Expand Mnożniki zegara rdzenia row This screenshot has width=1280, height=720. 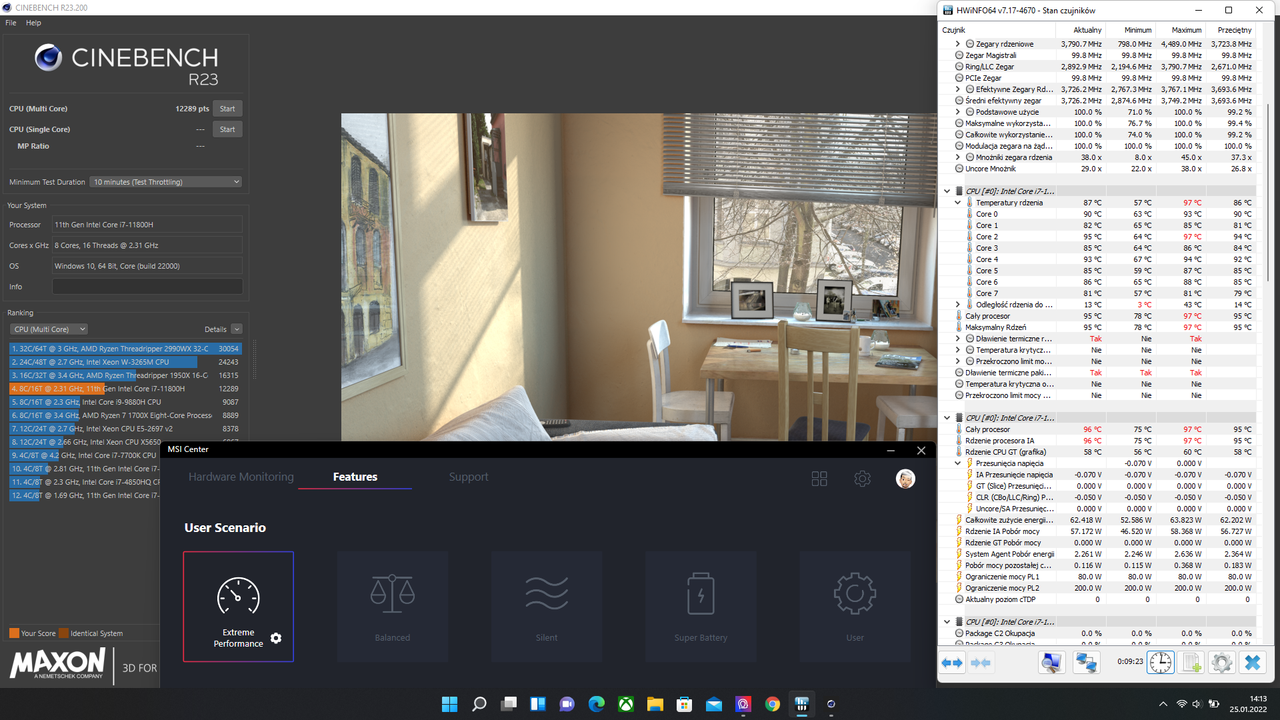(958, 157)
